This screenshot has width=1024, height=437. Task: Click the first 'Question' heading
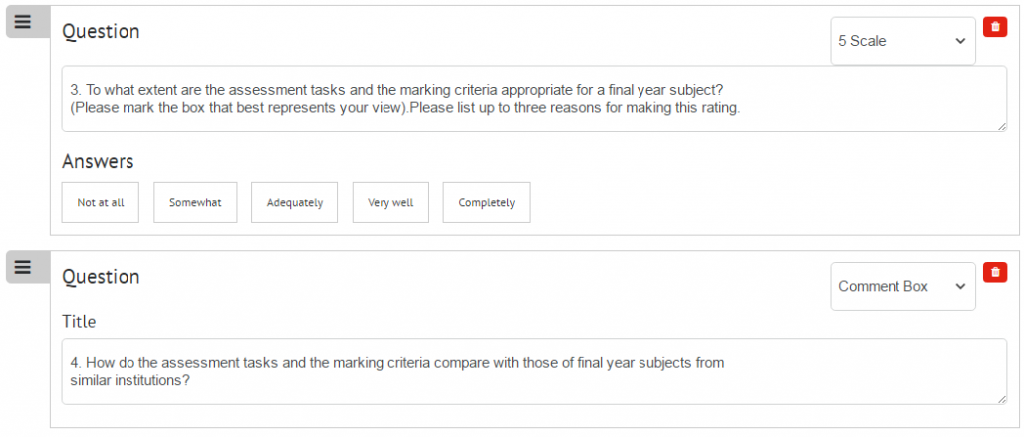pyautogui.click(x=101, y=32)
